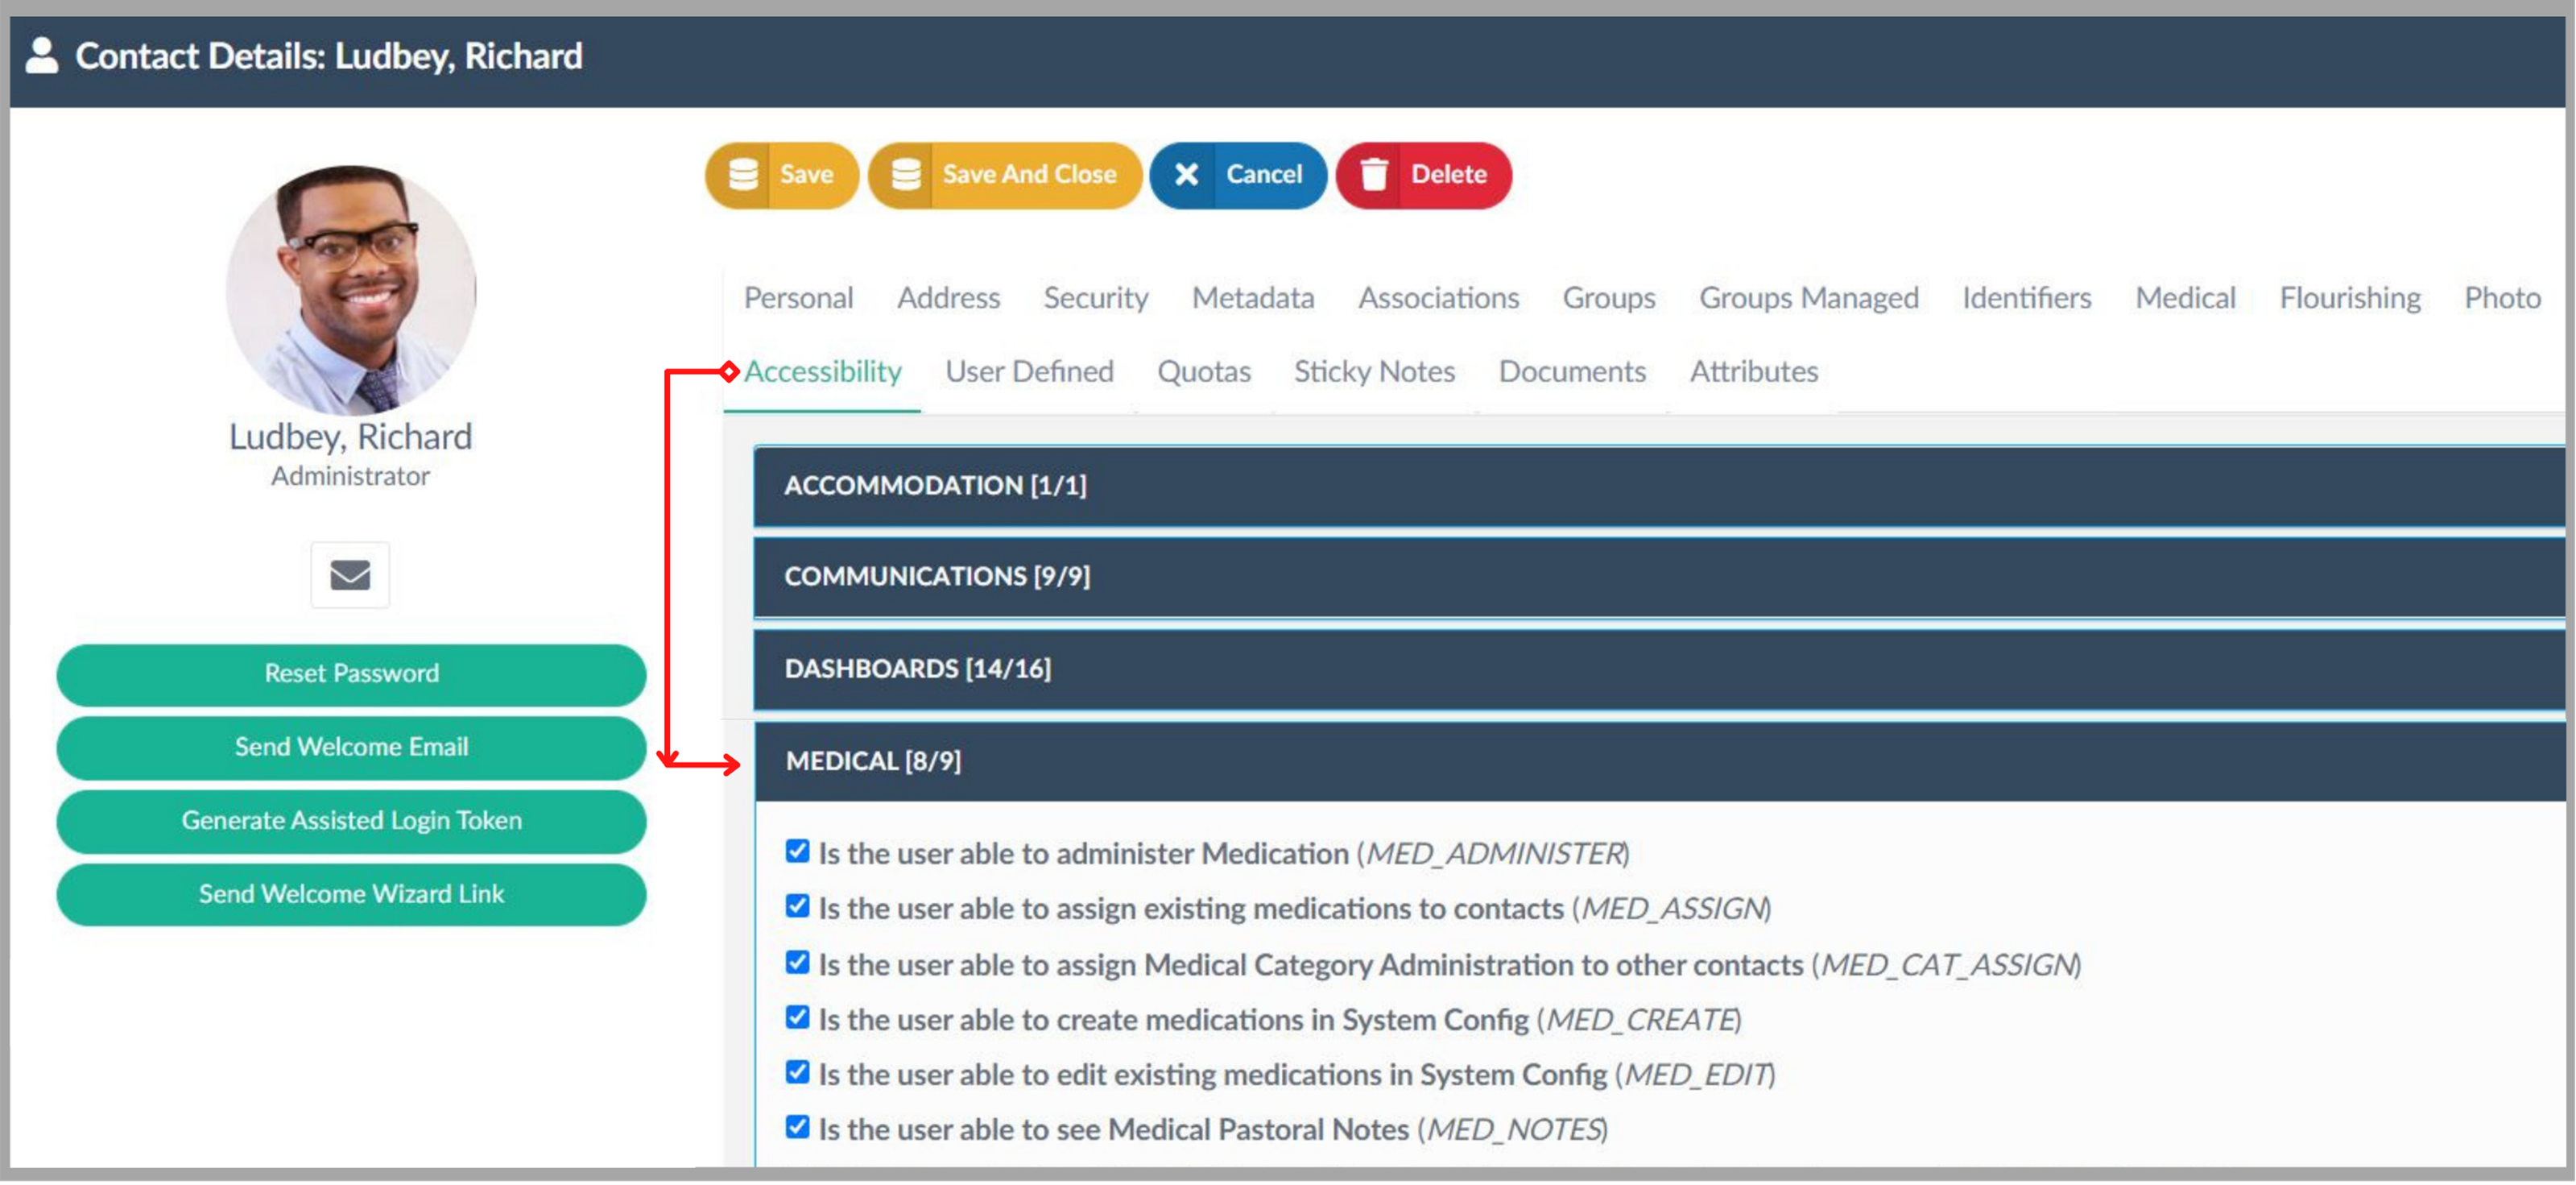Image resolution: width=2576 pixels, height=1185 pixels.
Task: Toggle the MED_CAT_ASSIGN checkbox
Action: point(797,962)
